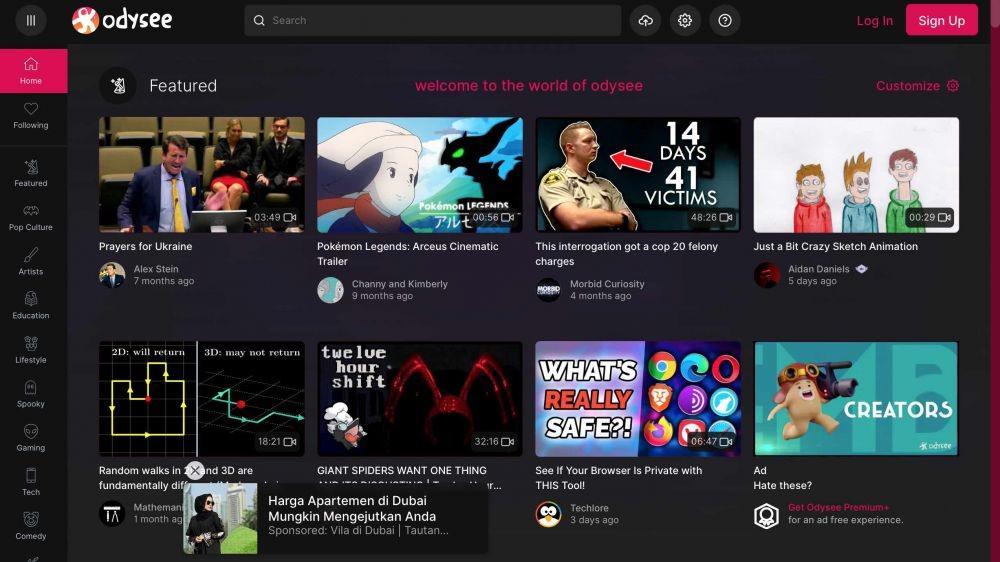The width and height of the screenshot is (1000, 562).
Task: Click the Search input field
Action: [432, 20]
